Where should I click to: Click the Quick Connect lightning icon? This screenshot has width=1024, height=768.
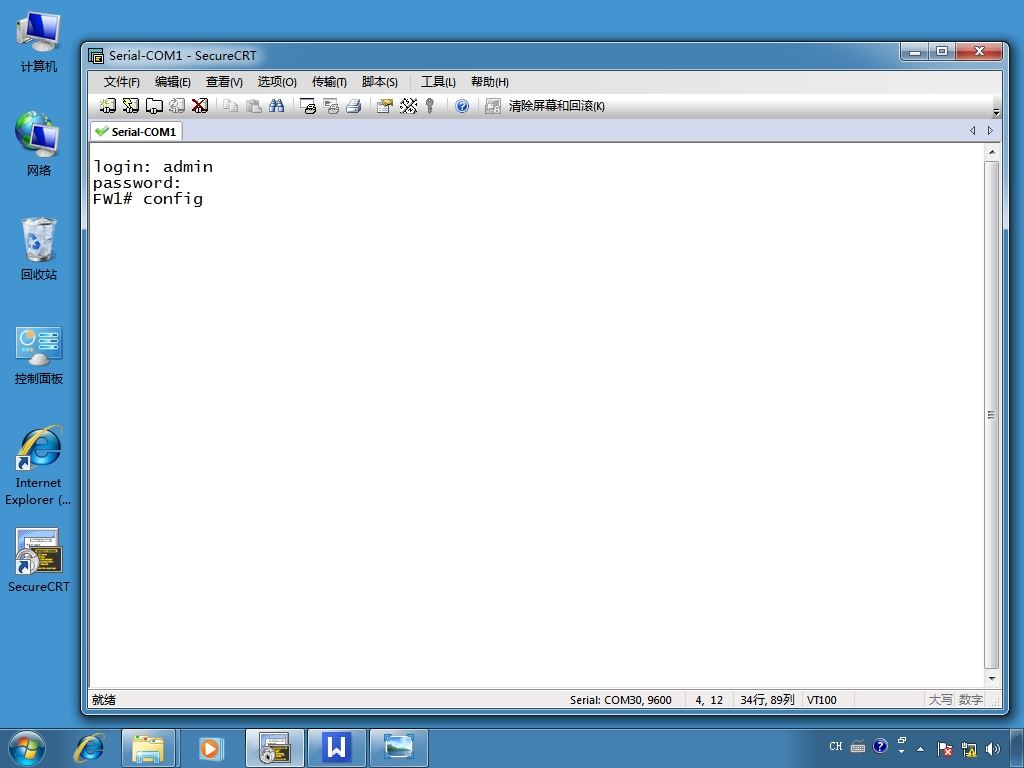tap(131, 106)
